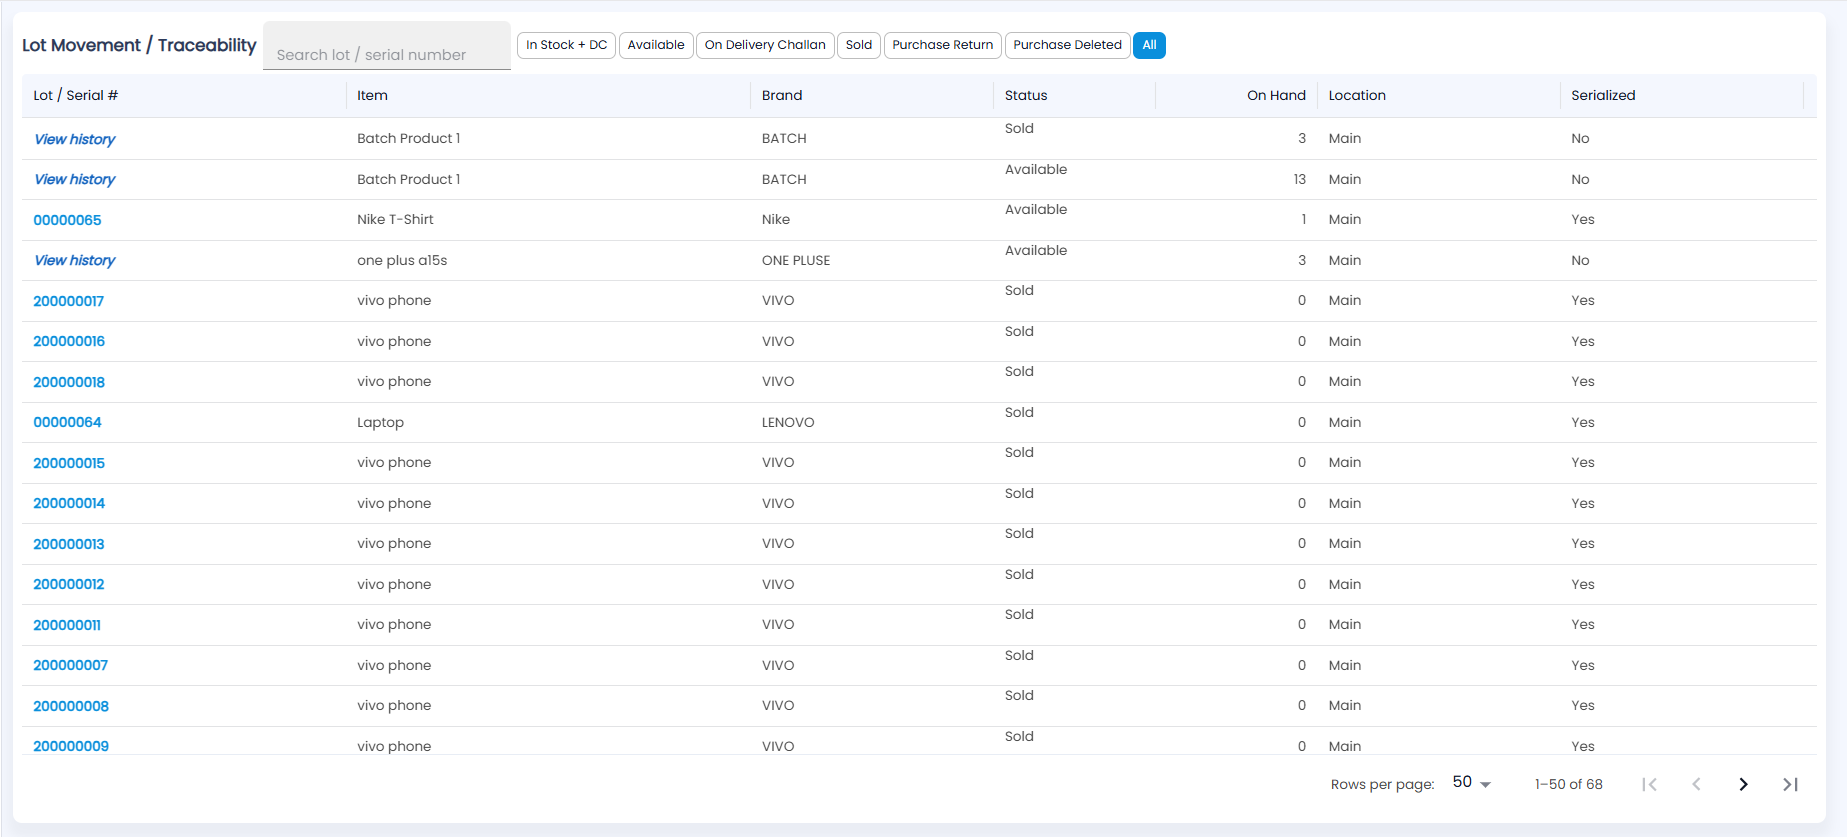Sort by On Hand column header

(x=1276, y=95)
